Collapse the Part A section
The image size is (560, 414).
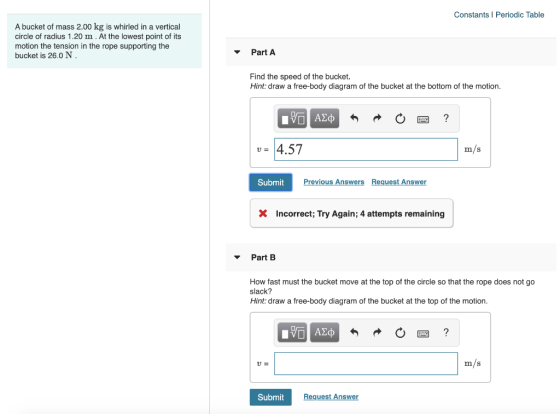coord(237,52)
